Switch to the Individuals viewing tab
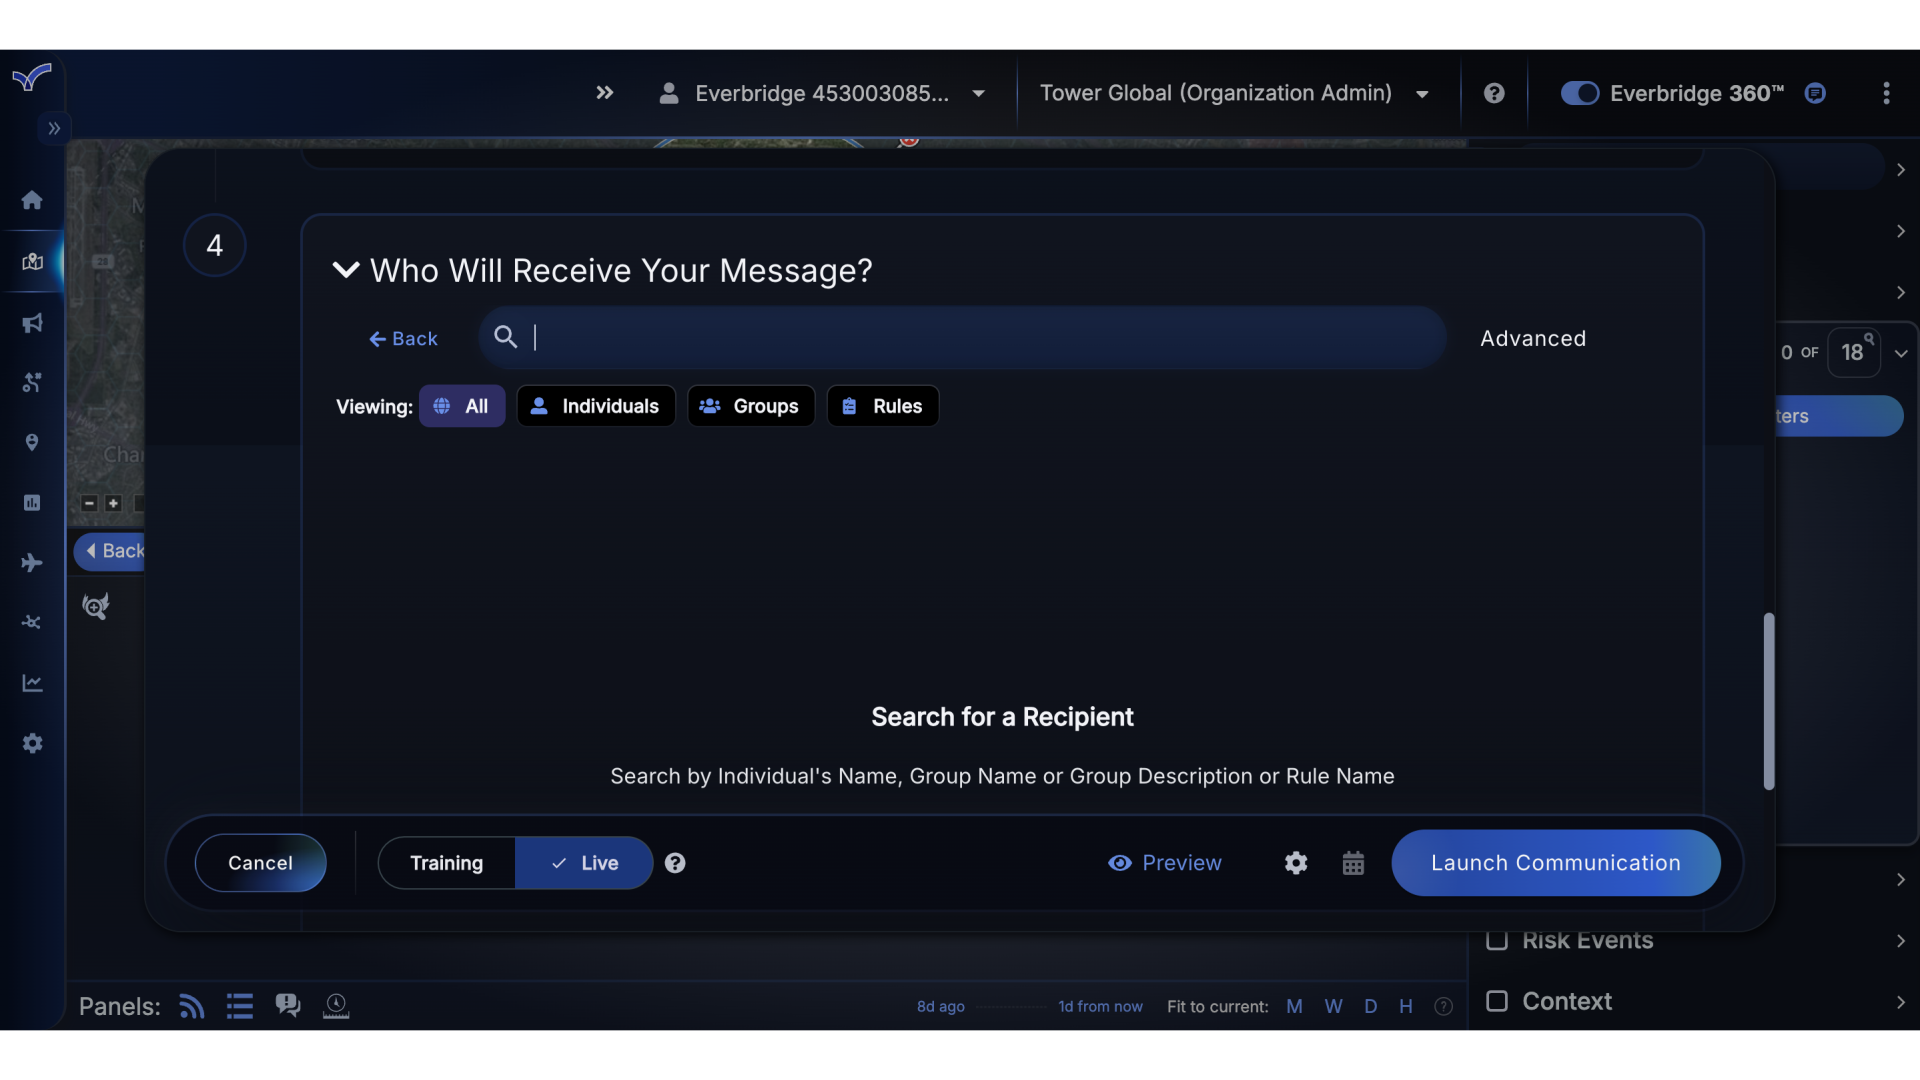This screenshot has height=1080, width=1920. (x=596, y=406)
